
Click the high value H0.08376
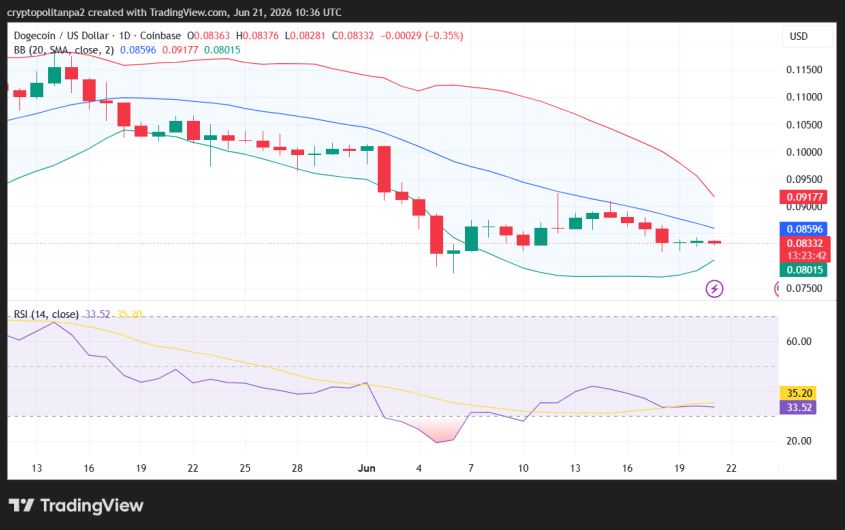257,36
